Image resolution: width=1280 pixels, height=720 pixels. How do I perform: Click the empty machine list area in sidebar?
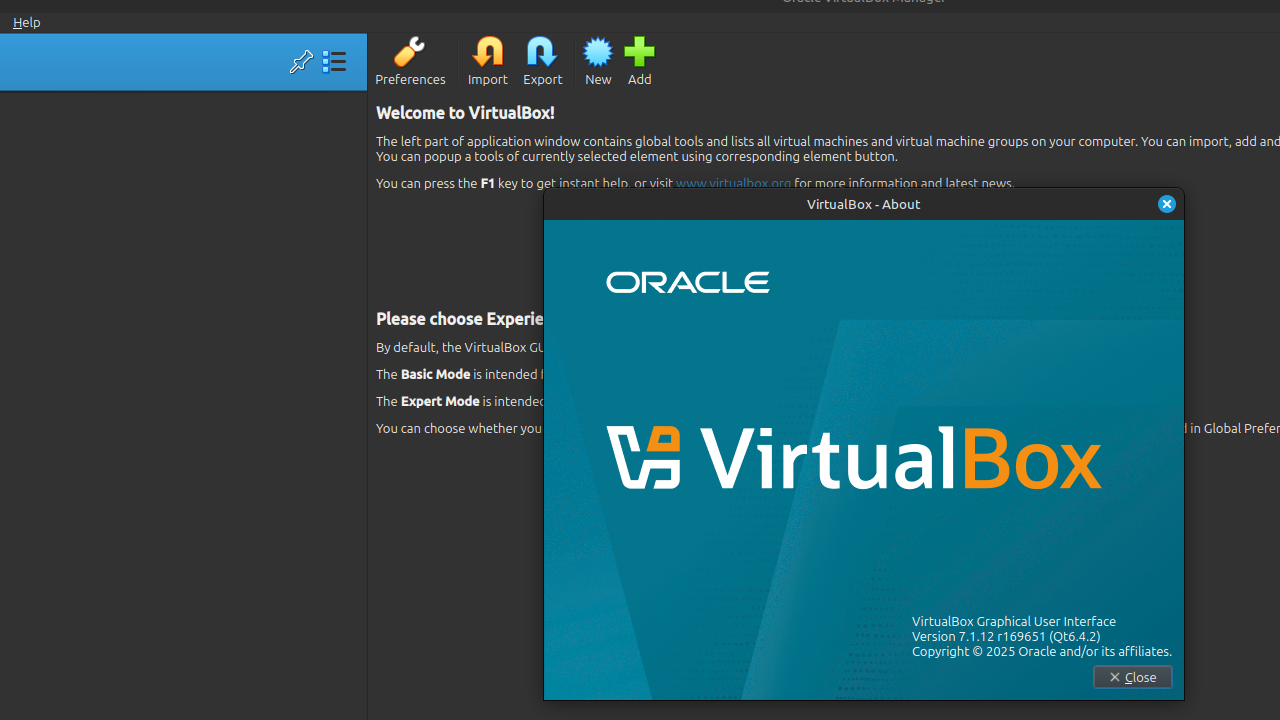pos(183,400)
